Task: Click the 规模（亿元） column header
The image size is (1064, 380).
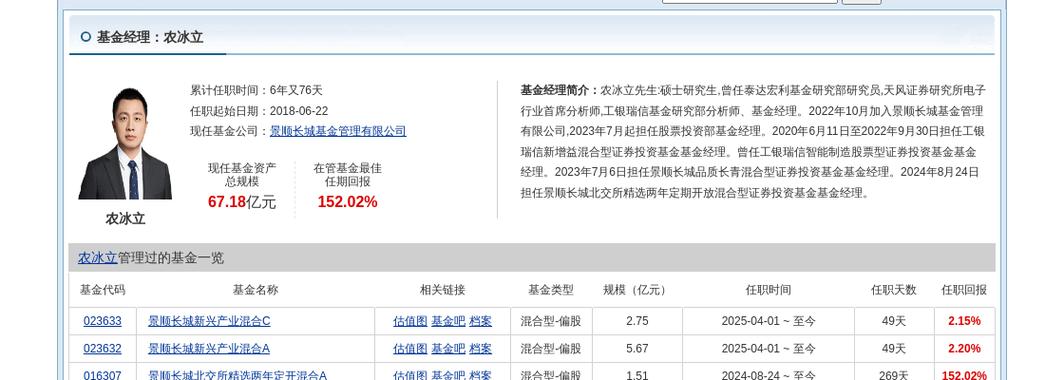Action: pos(637,290)
